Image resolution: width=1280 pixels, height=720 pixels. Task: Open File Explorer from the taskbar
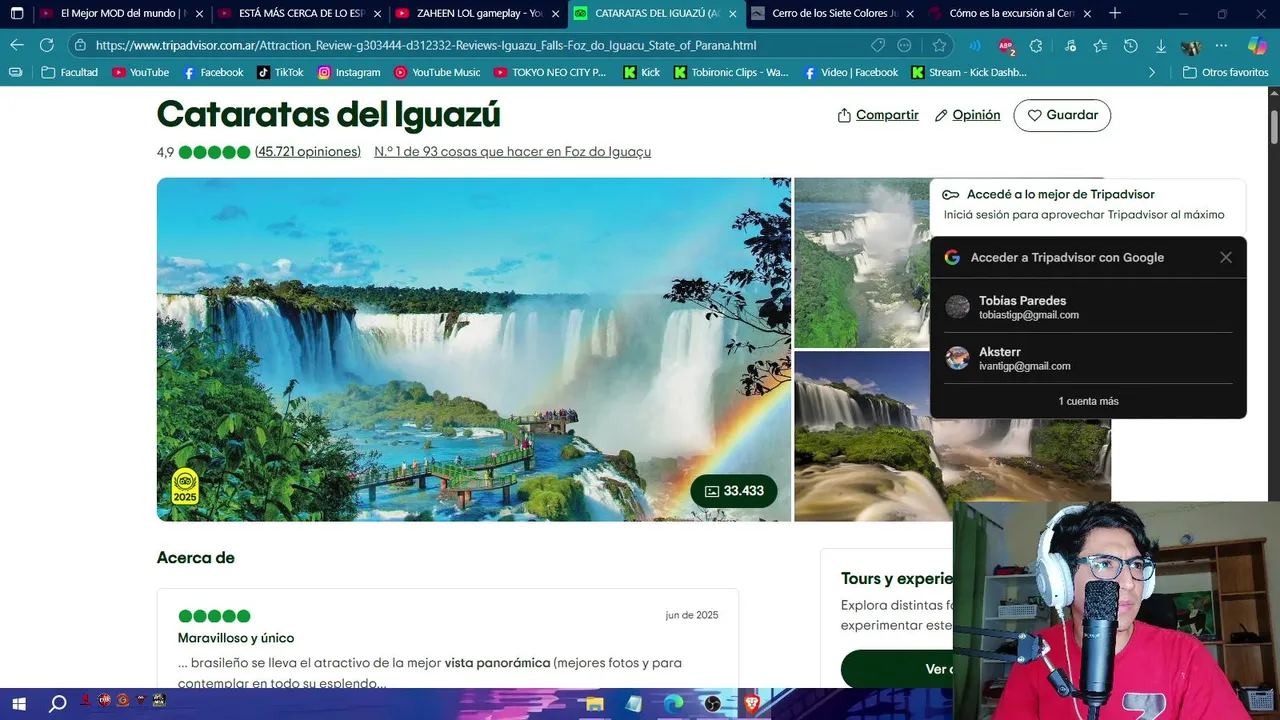click(x=594, y=704)
